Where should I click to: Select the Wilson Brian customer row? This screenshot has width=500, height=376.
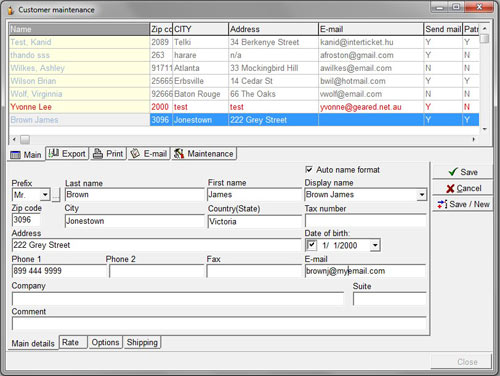[244, 81]
